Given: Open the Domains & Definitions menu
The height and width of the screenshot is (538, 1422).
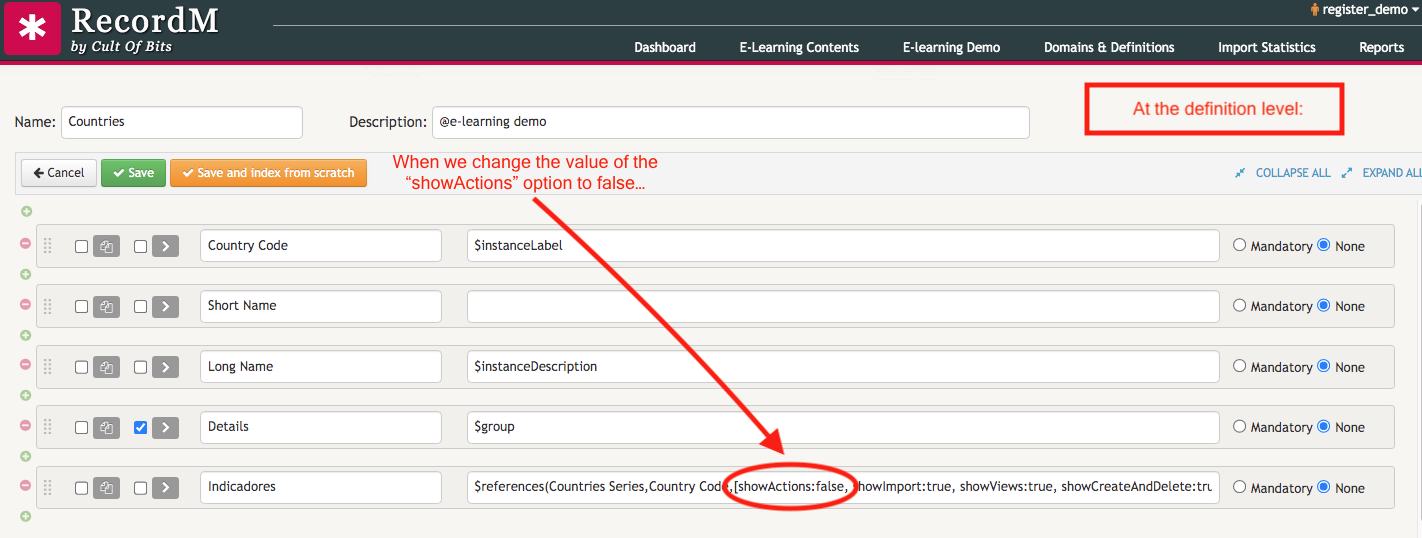Looking at the screenshot, I should pos(1109,47).
